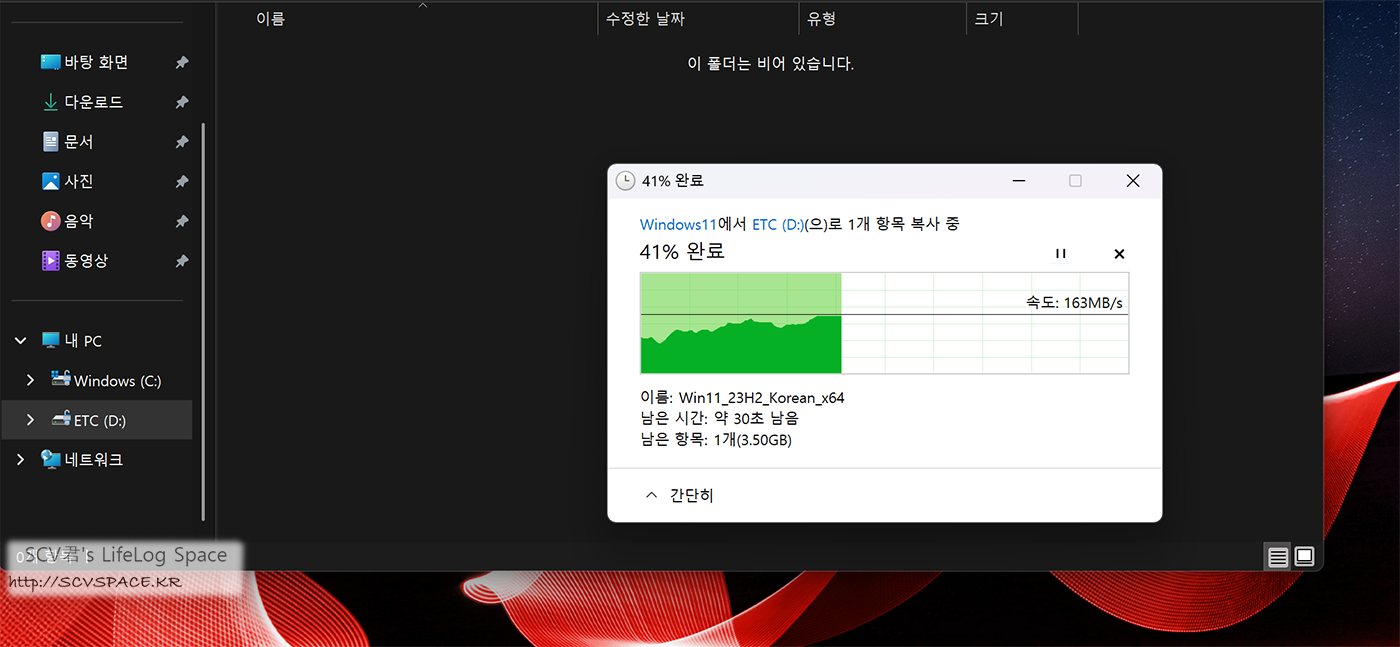Select the 사진 pictures icon
The width and height of the screenshot is (1400, 647).
click(x=50, y=181)
